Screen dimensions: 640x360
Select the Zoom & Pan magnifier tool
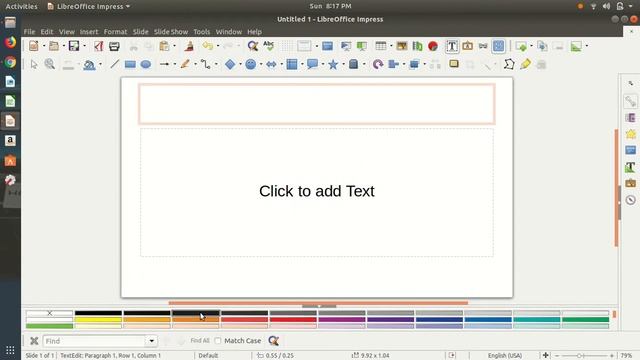coord(50,64)
